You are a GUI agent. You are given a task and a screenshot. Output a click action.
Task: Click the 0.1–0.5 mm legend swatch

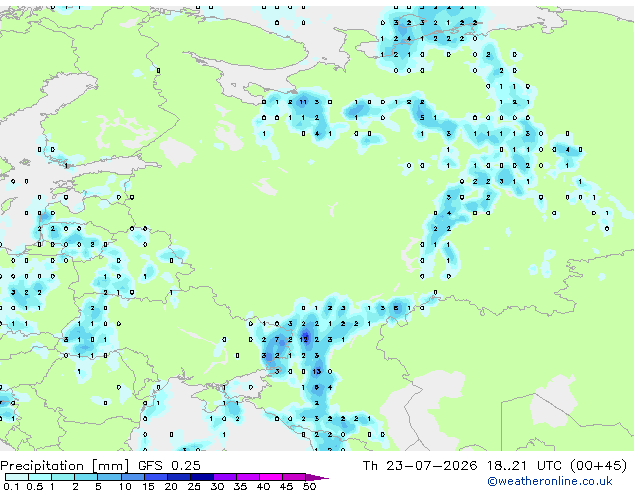click(17, 477)
